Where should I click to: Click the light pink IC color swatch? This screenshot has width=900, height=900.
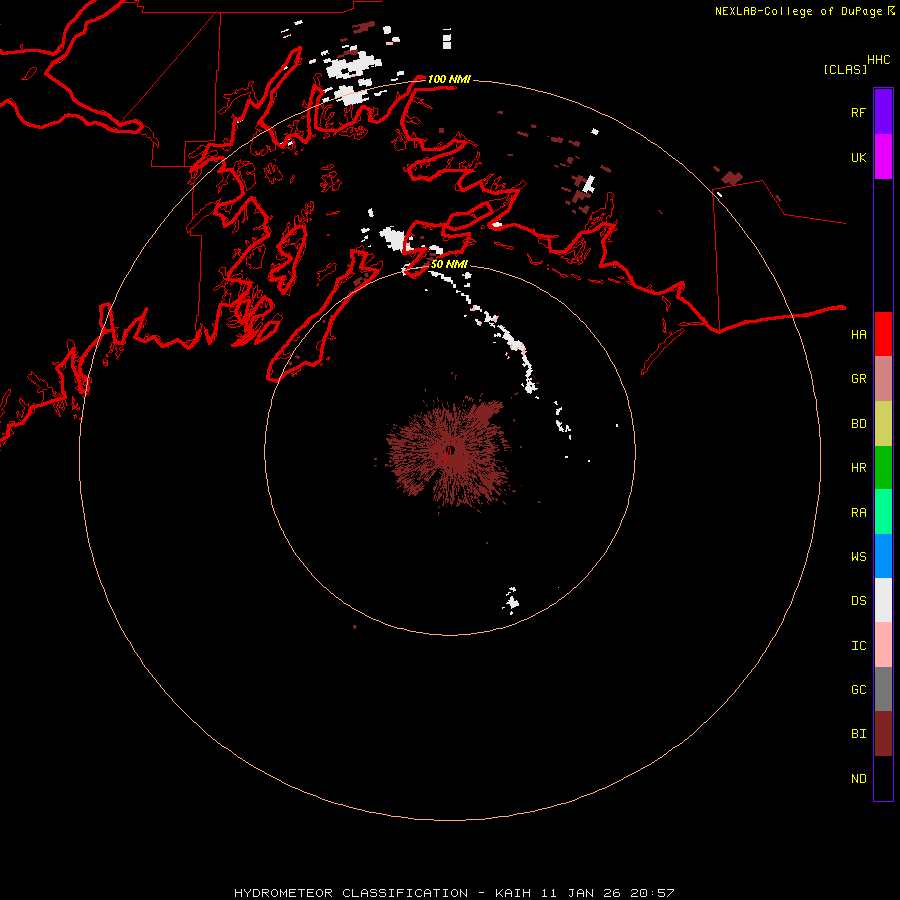(x=883, y=645)
